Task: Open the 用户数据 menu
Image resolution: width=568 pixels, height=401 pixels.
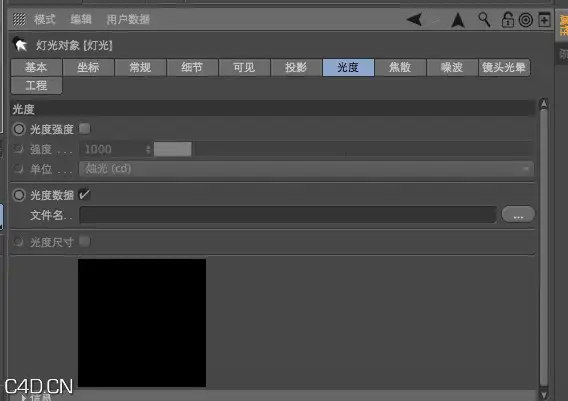Action: pos(128,19)
